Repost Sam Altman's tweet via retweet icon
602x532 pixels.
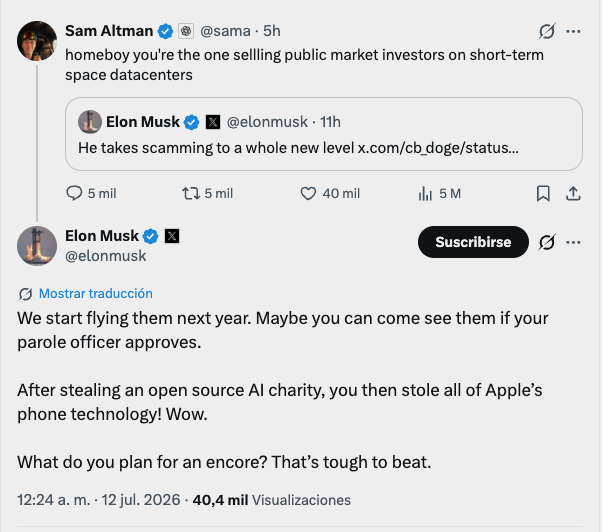click(191, 193)
